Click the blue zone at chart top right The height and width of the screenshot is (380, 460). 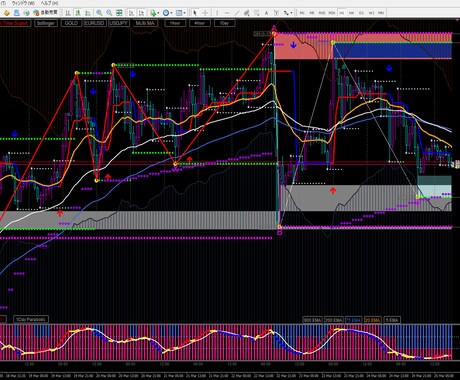pos(393,50)
